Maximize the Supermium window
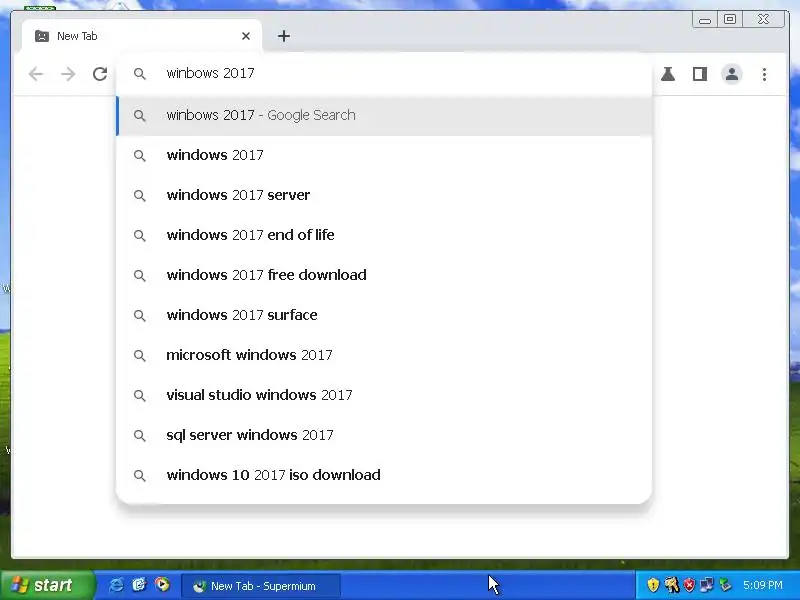The width and height of the screenshot is (800, 600). [730, 19]
